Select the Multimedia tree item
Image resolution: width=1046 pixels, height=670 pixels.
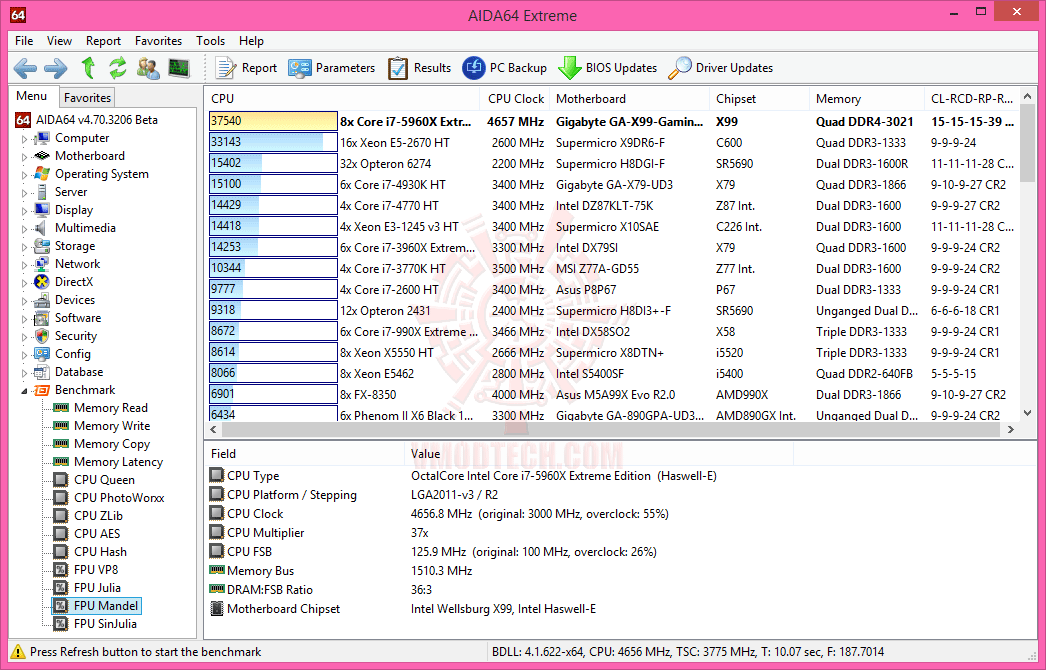pyautogui.click(x=85, y=228)
